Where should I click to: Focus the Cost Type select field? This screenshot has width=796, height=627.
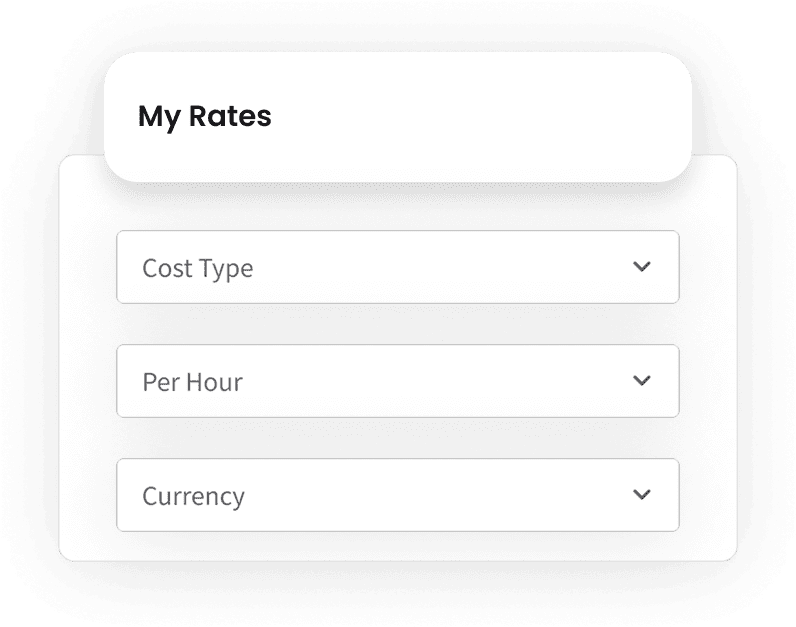(397, 267)
